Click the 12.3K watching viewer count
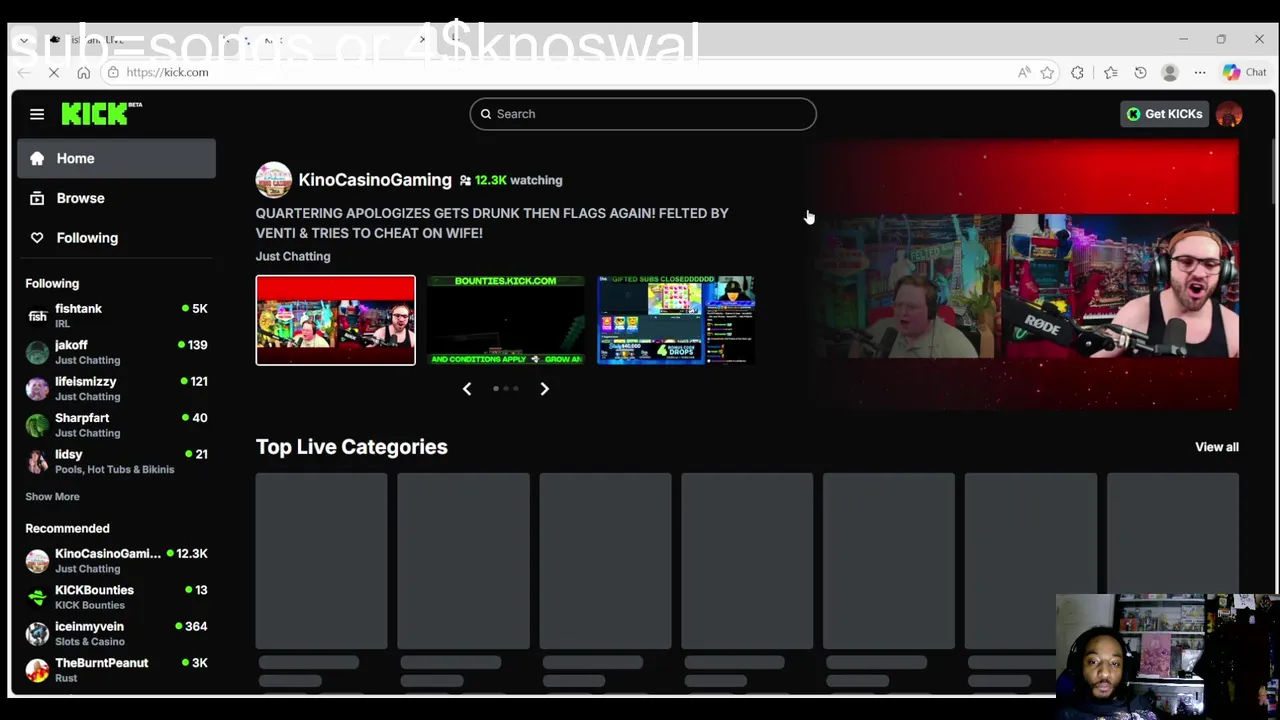 tap(511, 180)
